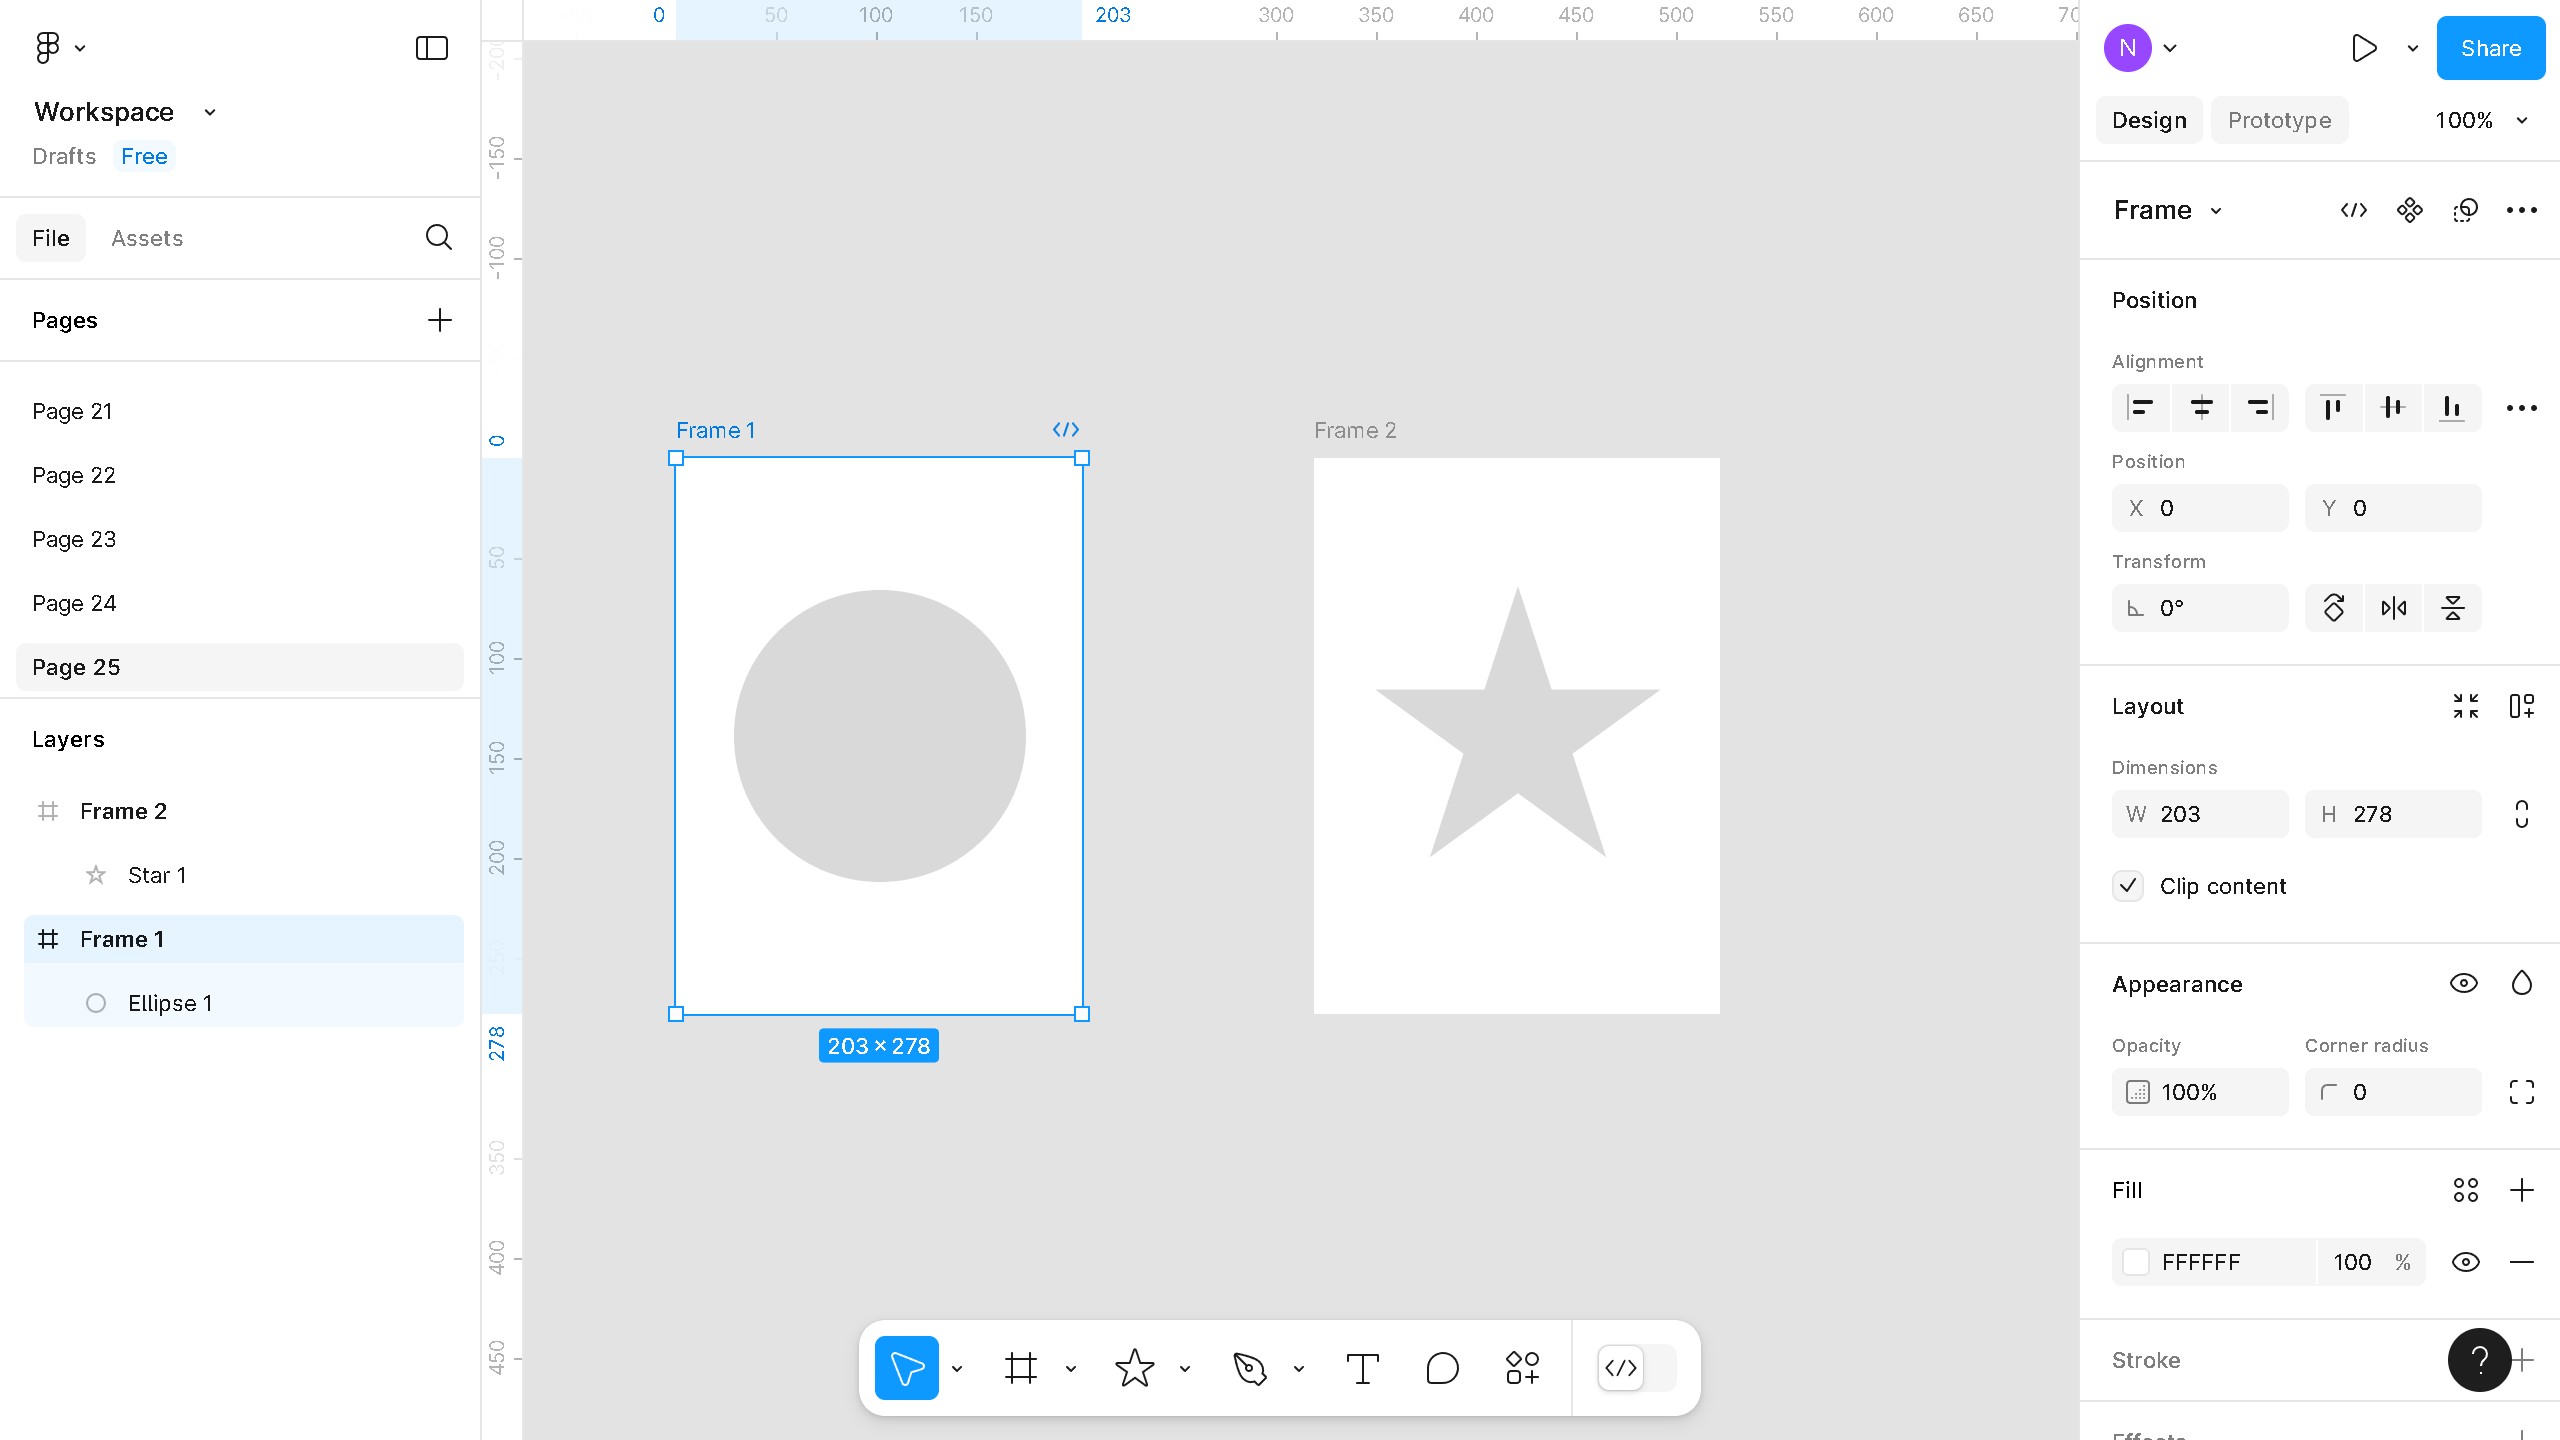The height and width of the screenshot is (1440, 2560).
Task: Click the create component icon
Action: point(2409,210)
